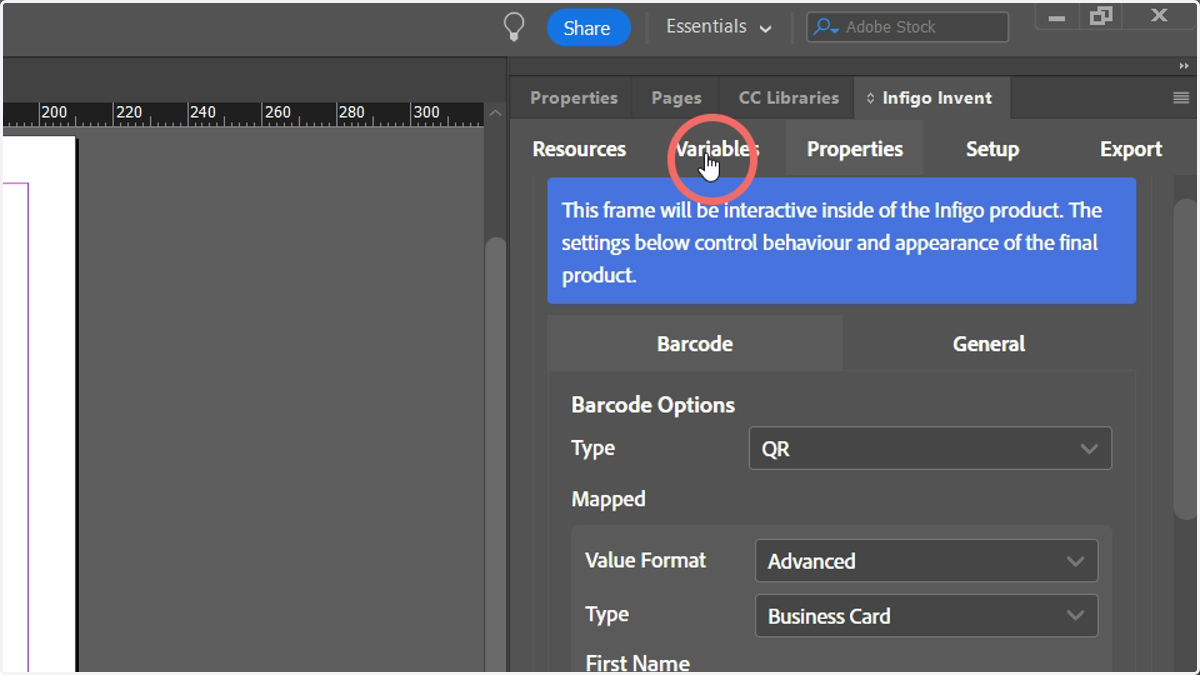This screenshot has width=1200, height=675.
Task: Open the CC Libraries panel tab
Action: pyautogui.click(x=788, y=98)
